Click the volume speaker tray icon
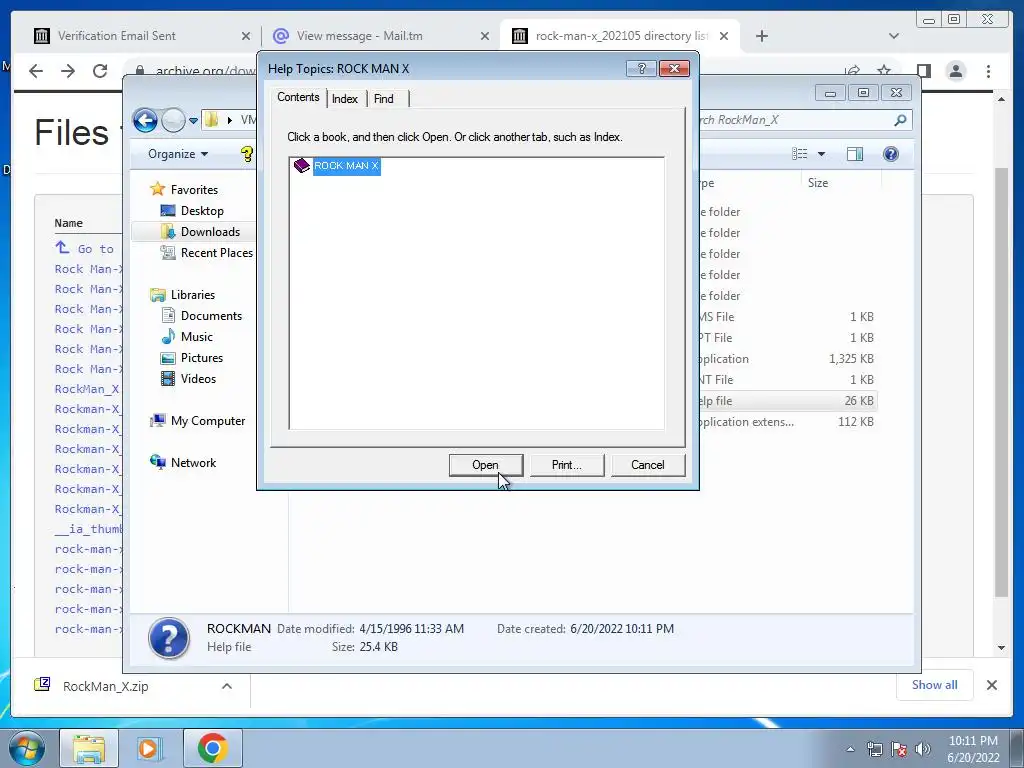 pyautogui.click(x=922, y=749)
